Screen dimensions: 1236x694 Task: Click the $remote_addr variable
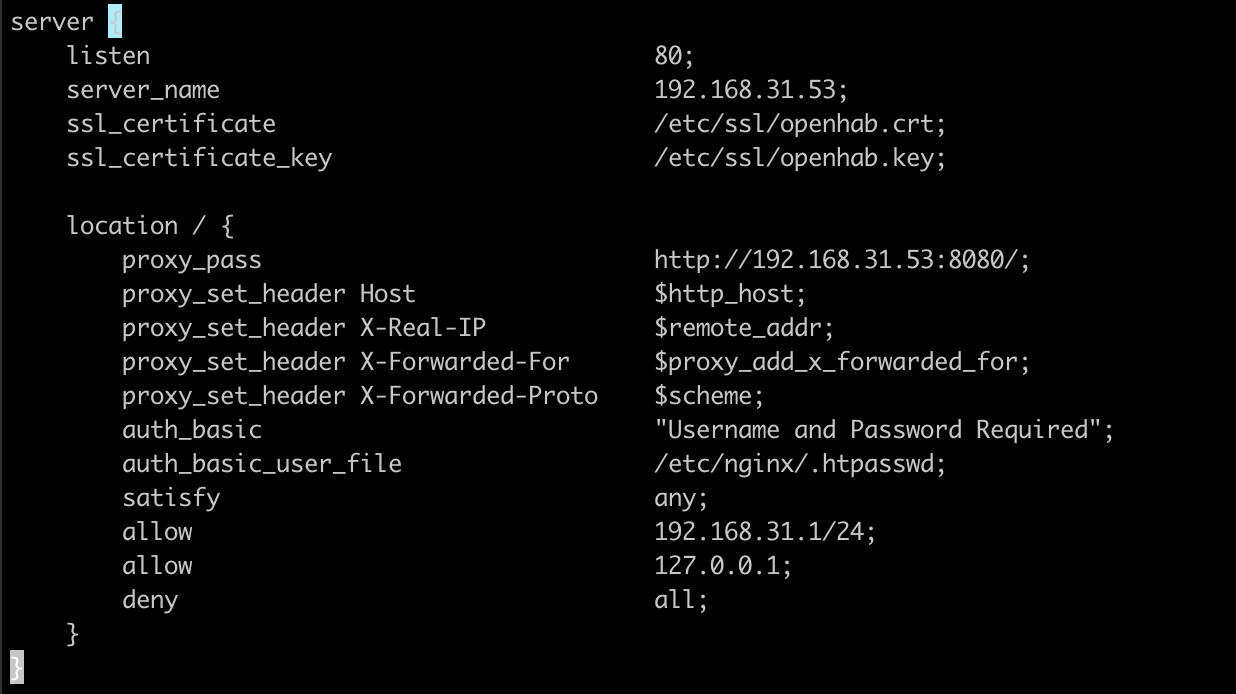coord(743,328)
